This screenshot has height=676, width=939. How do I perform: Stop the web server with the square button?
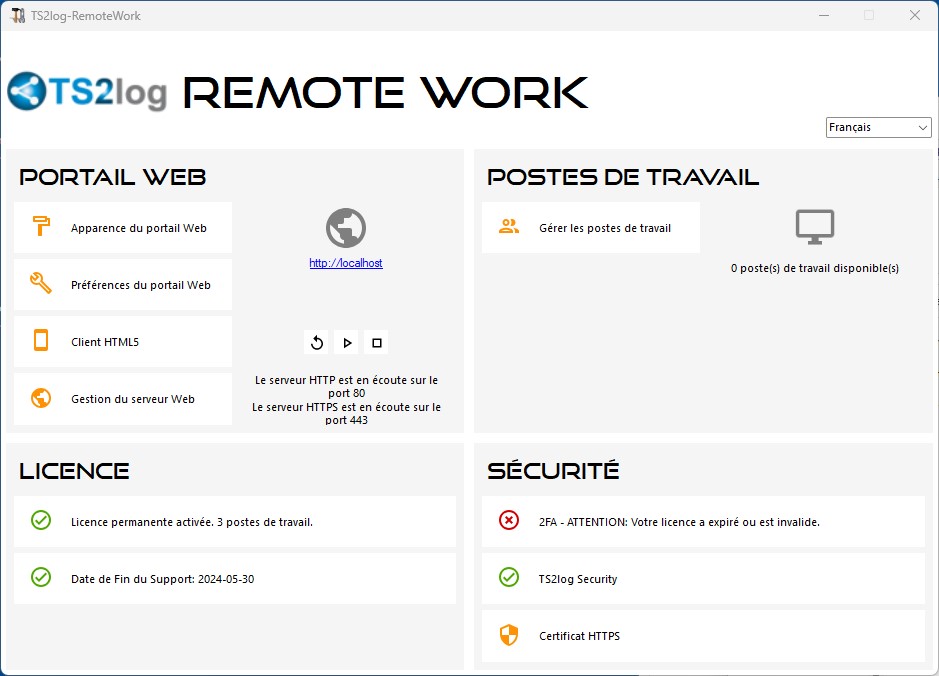(x=377, y=342)
